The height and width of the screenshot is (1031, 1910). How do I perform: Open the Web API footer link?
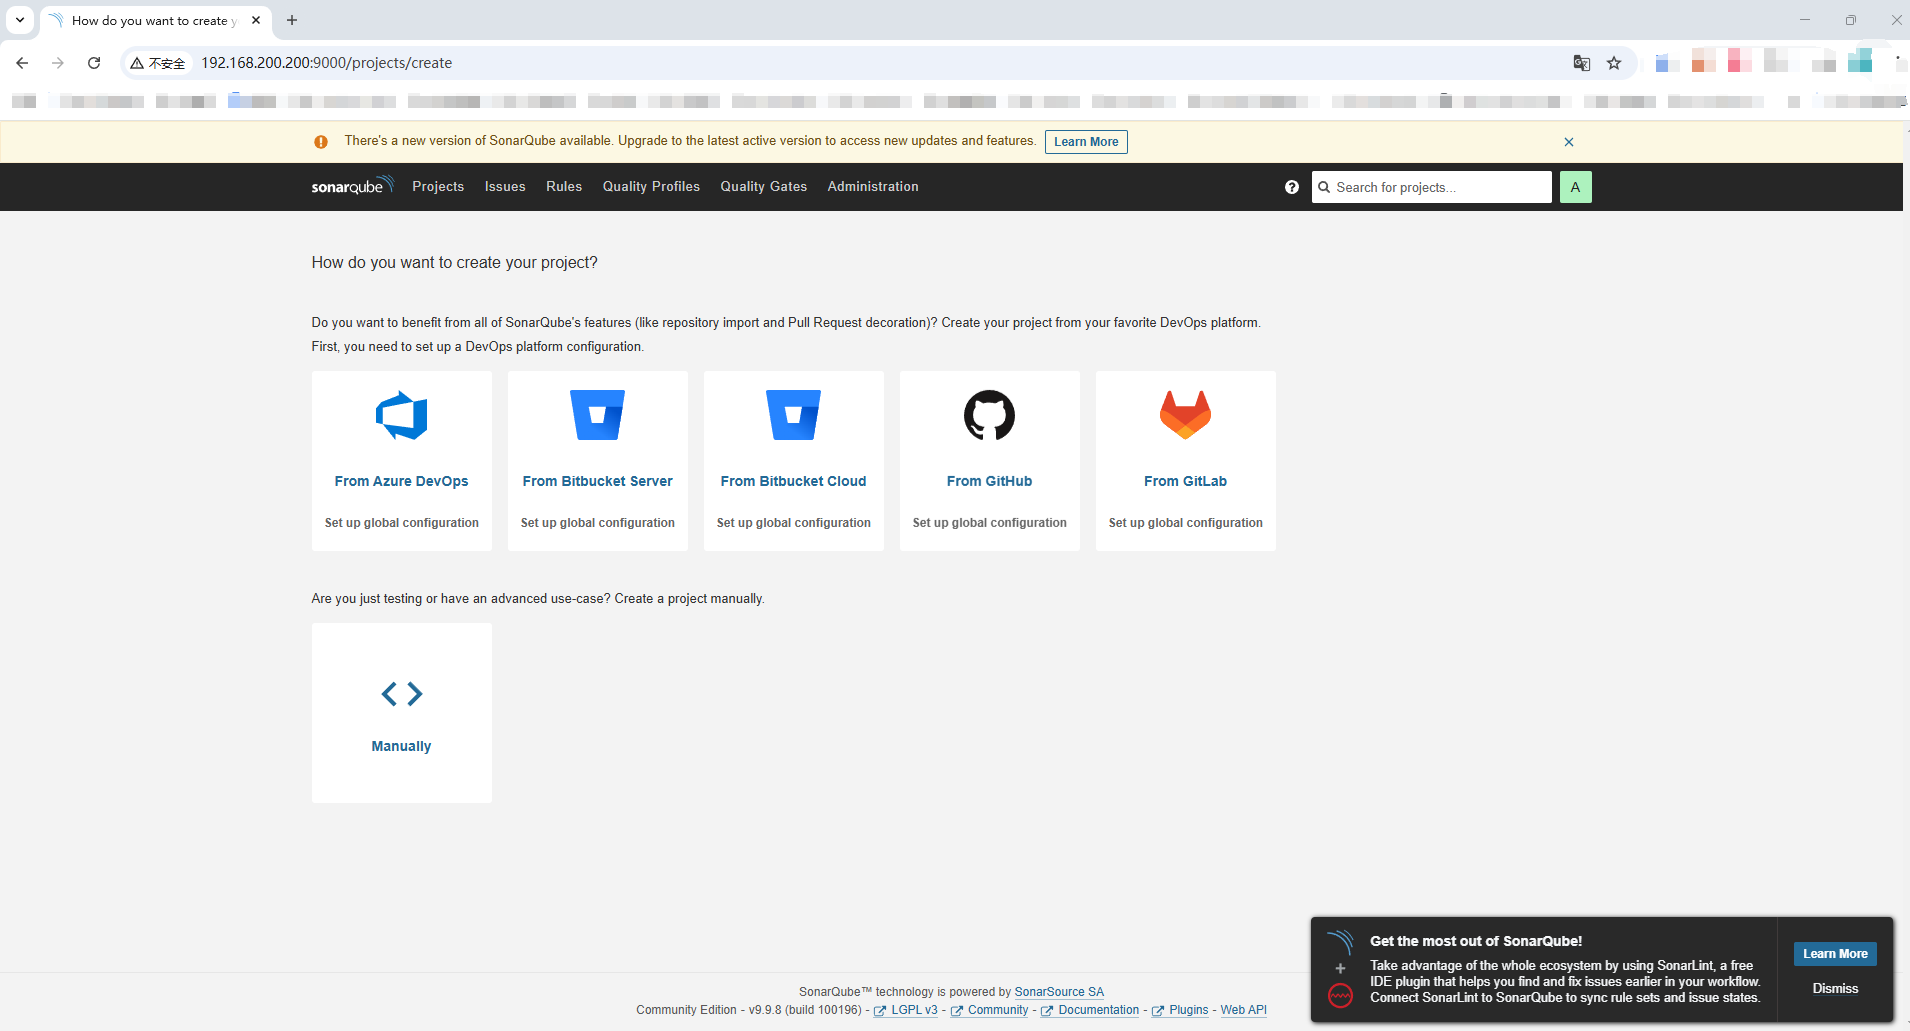click(x=1243, y=1010)
